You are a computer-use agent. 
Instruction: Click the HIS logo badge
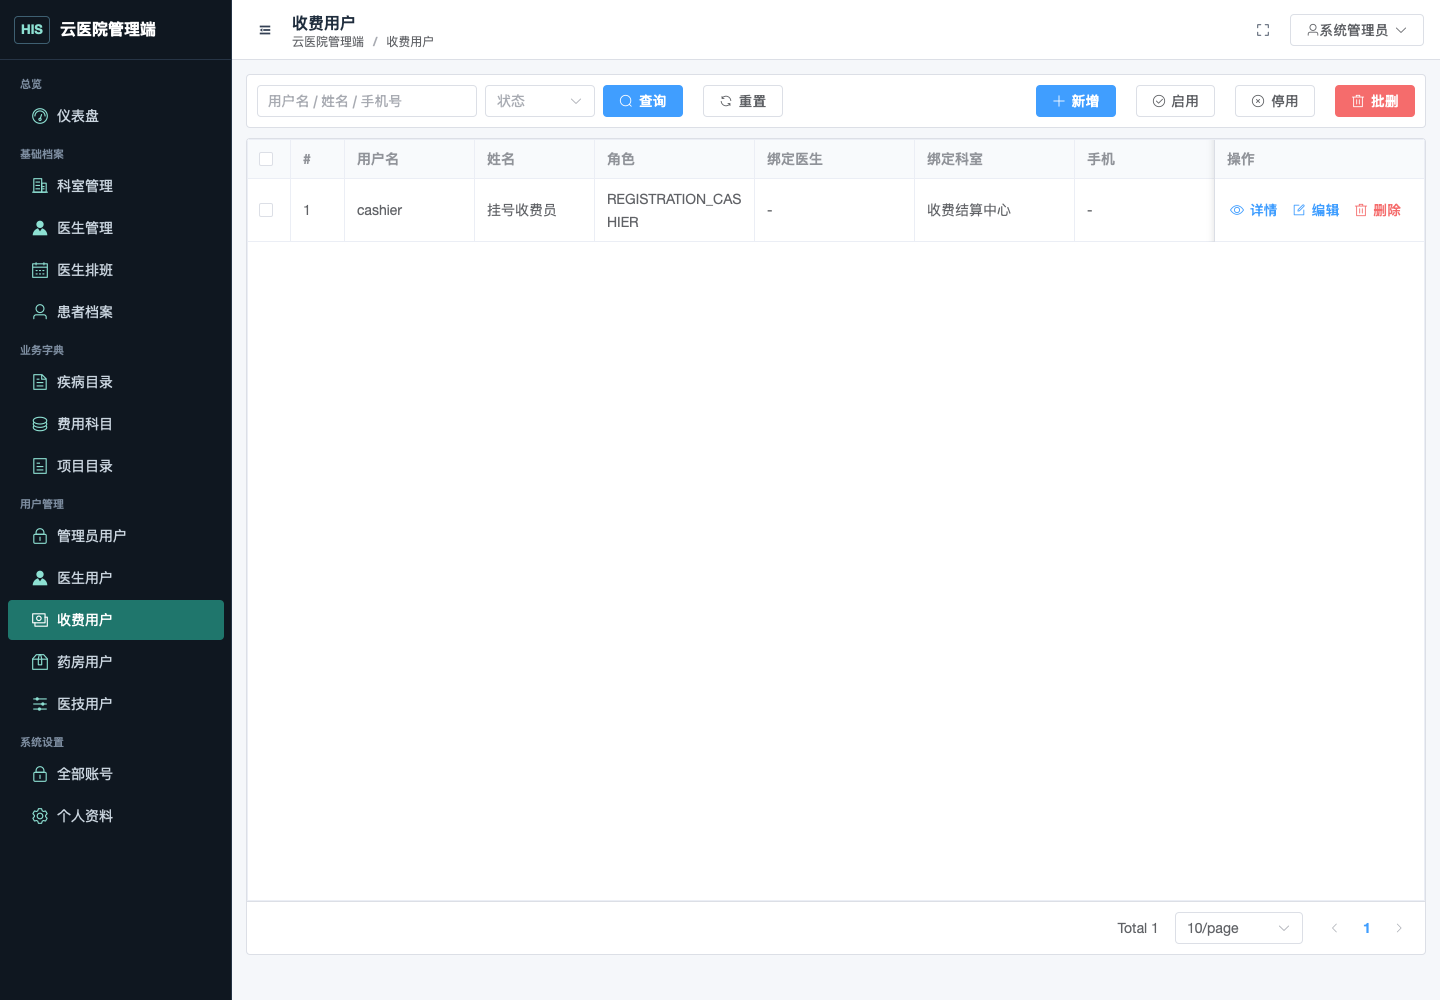32,30
